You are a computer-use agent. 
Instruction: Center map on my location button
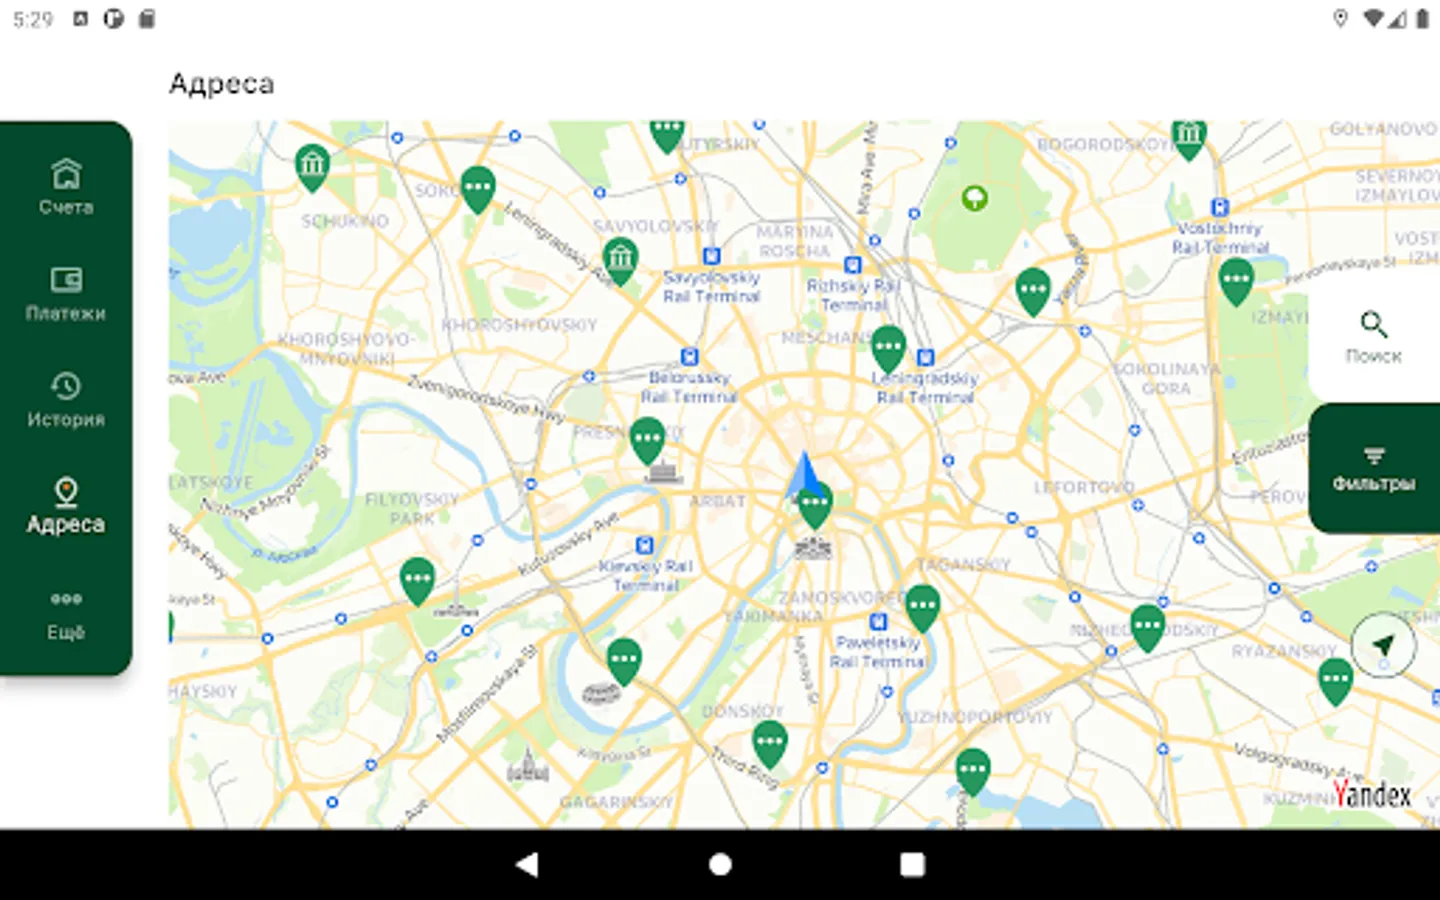pos(1383,645)
